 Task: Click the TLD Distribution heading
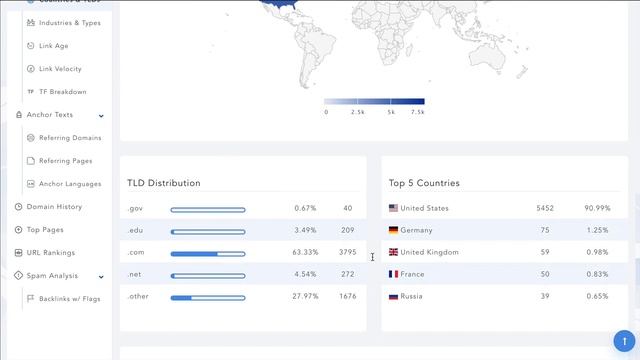[164, 183]
